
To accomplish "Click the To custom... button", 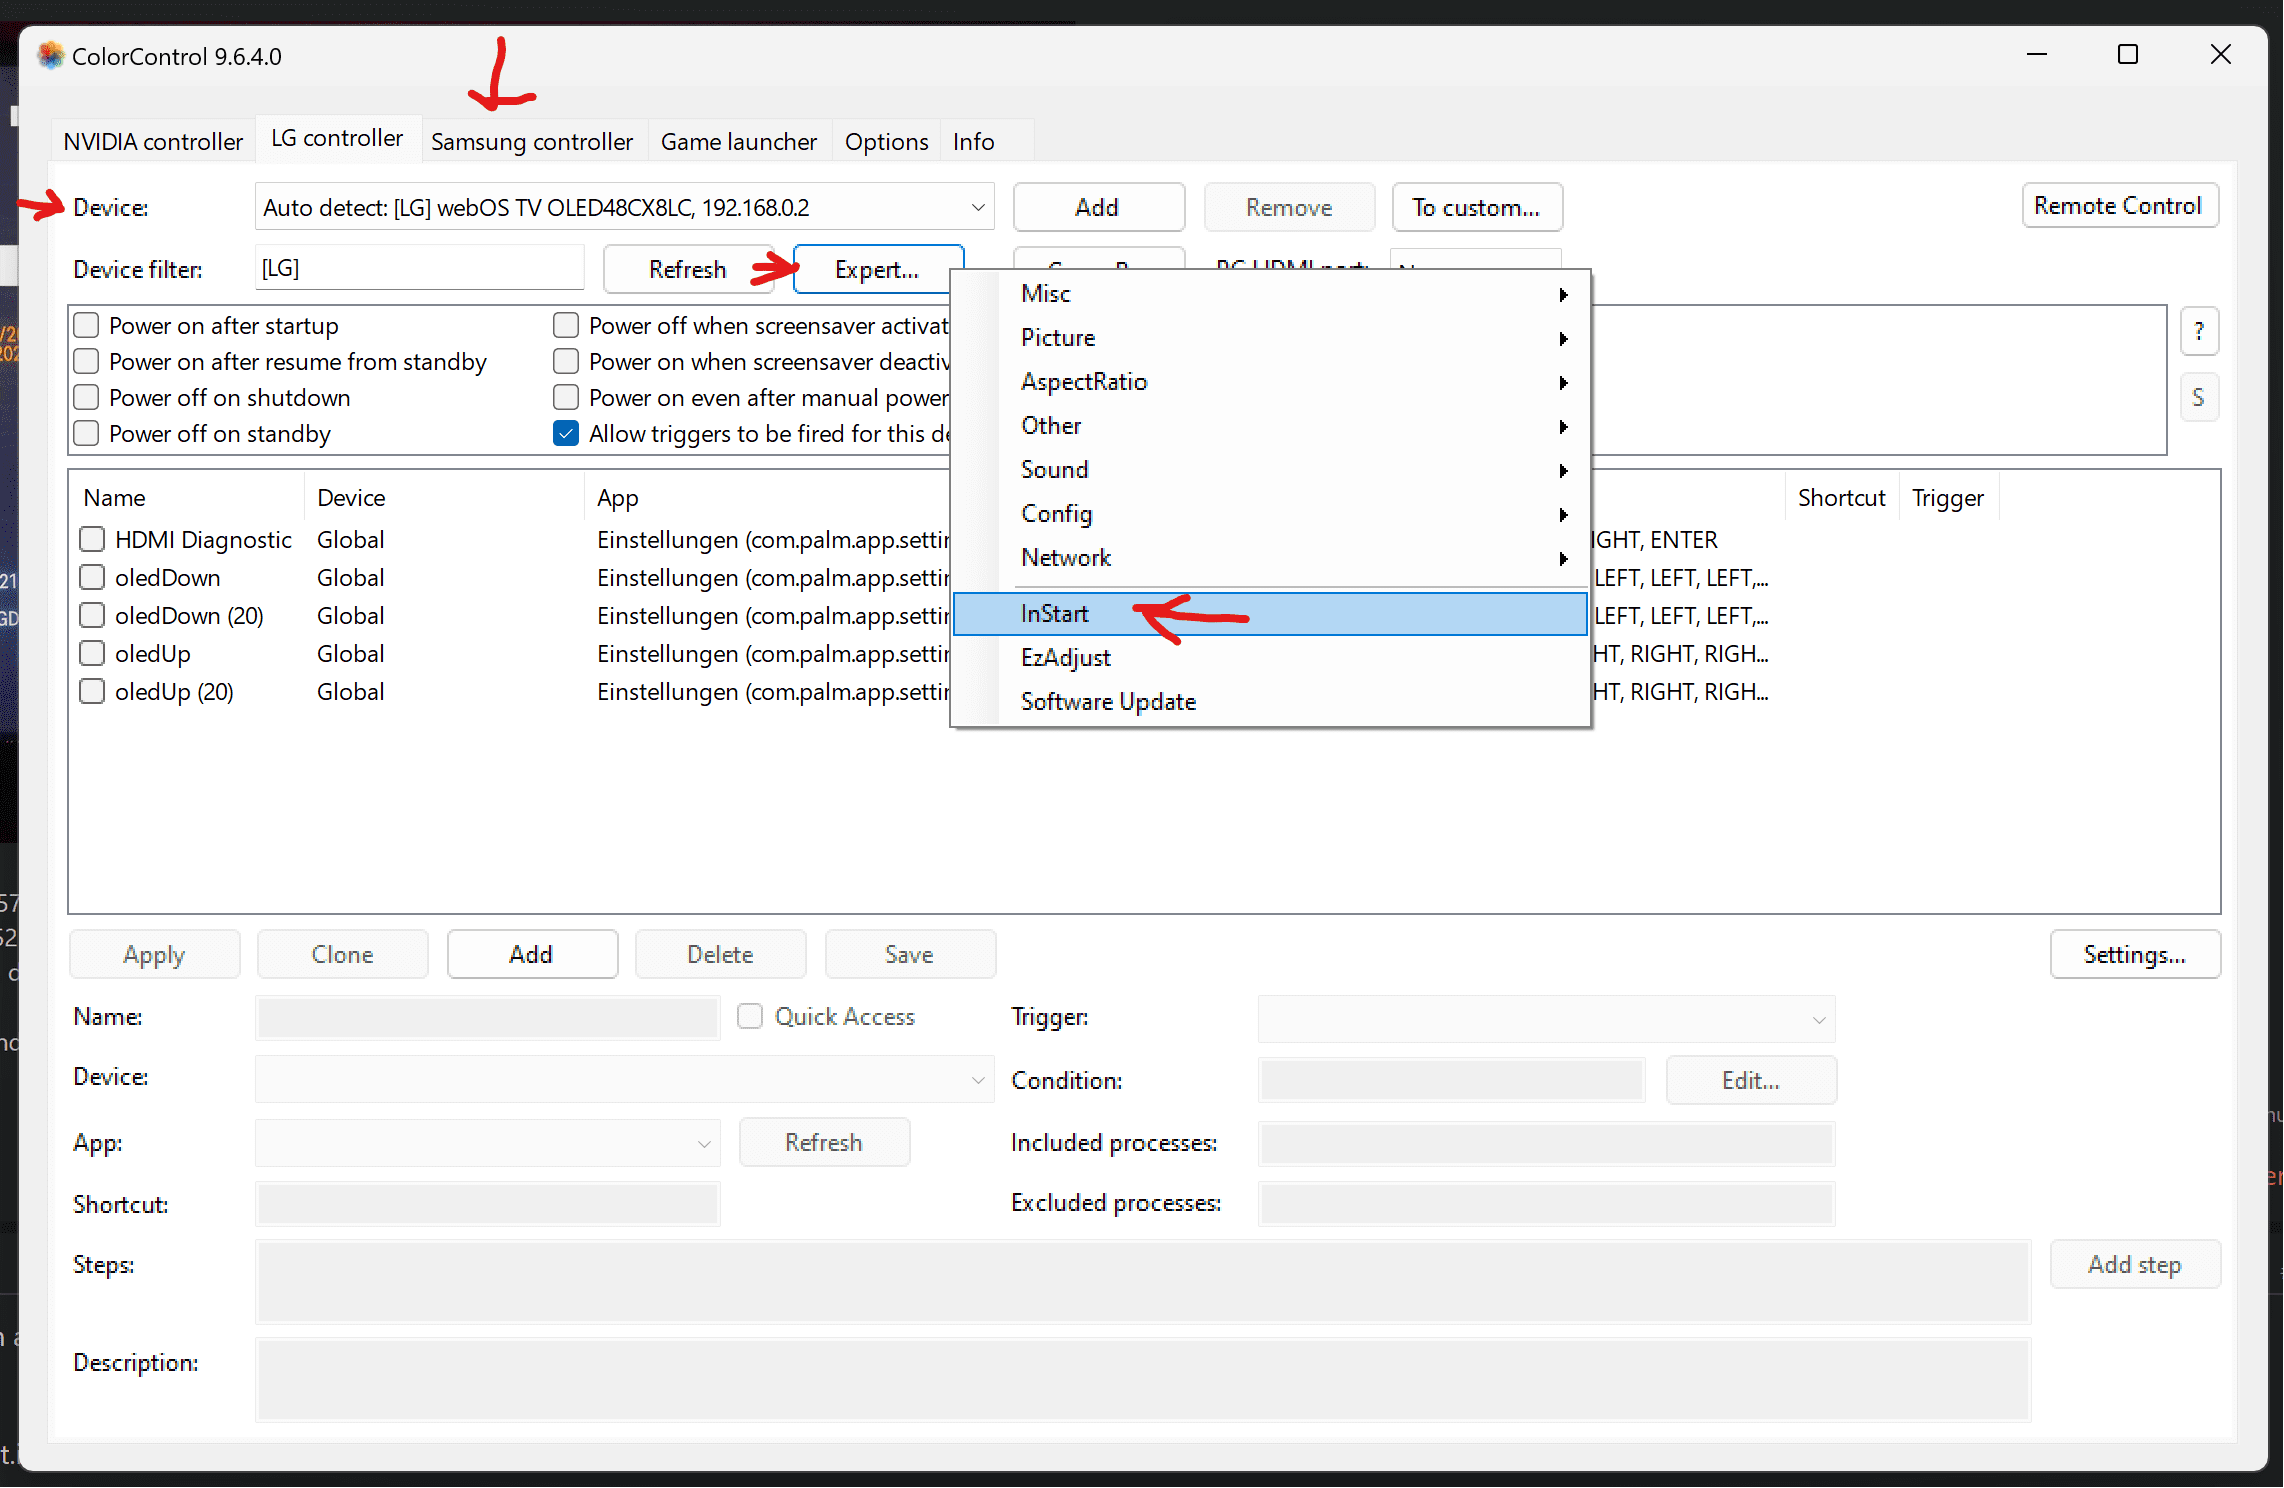I will click(x=1476, y=207).
